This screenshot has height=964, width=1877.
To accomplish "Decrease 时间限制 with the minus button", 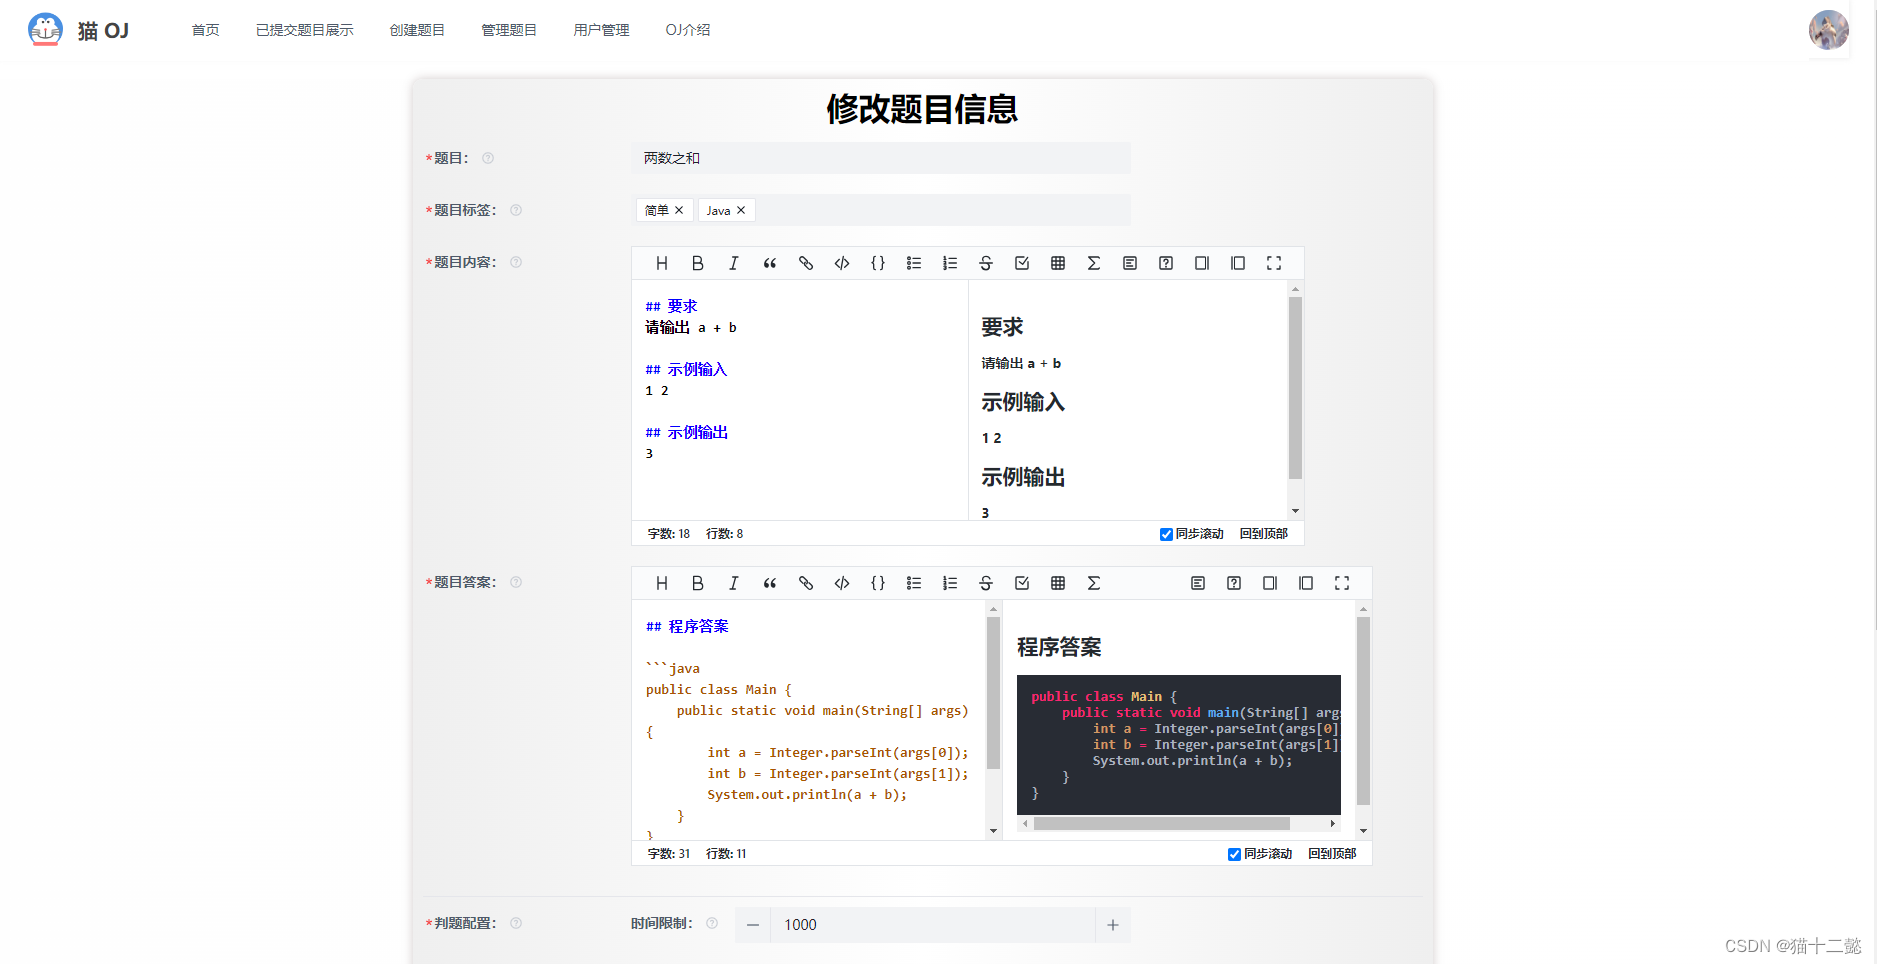I will click(x=753, y=925).
